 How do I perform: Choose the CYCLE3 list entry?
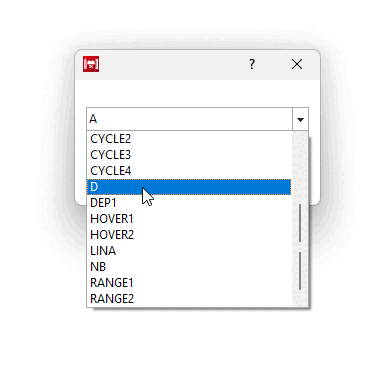[189, 155]
